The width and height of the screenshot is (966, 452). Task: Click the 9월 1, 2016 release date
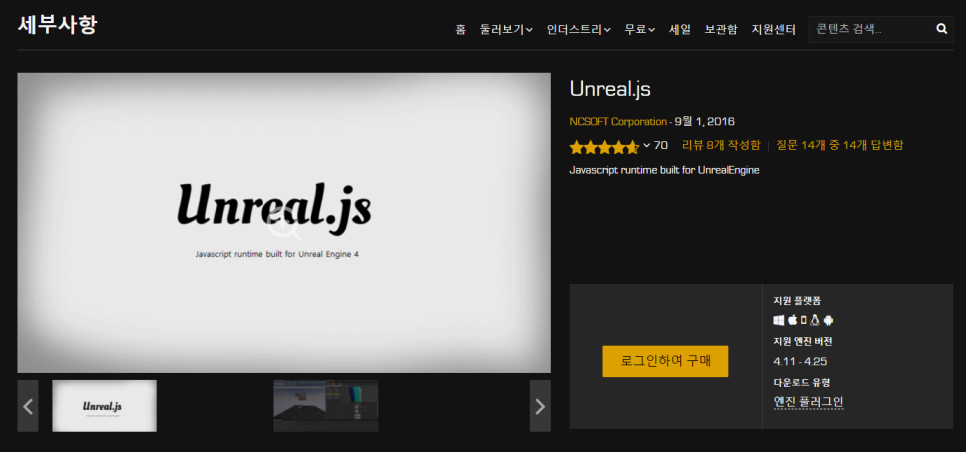point(704,121)
